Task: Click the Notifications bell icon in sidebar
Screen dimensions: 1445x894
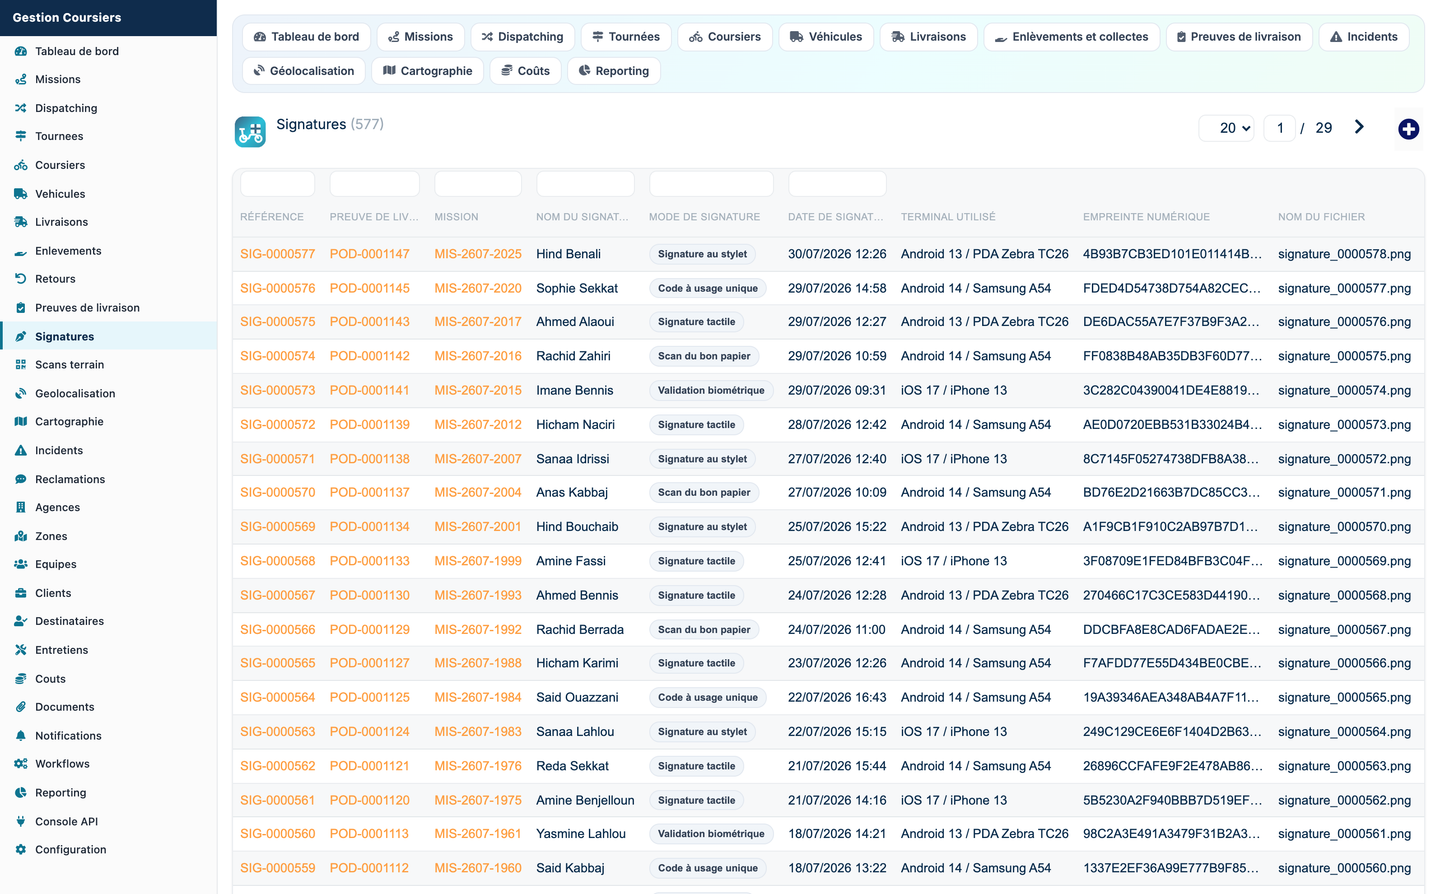Action: coord(21,736)
